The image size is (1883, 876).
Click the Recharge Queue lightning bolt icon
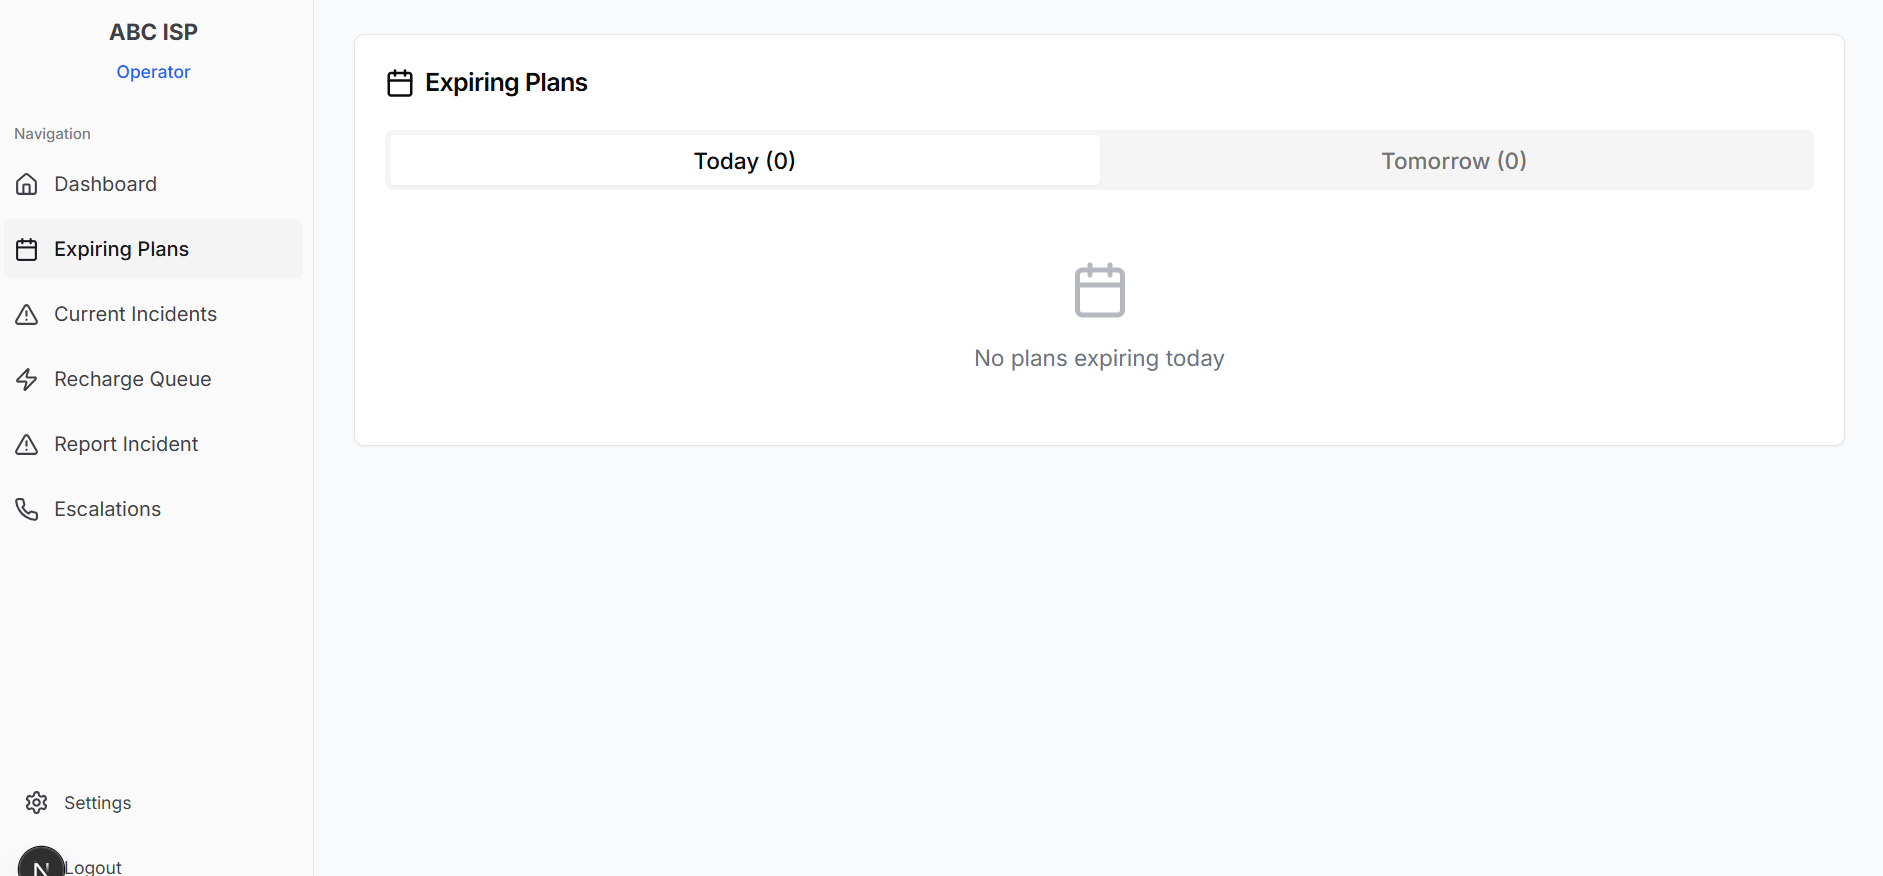tap(27, 379)
